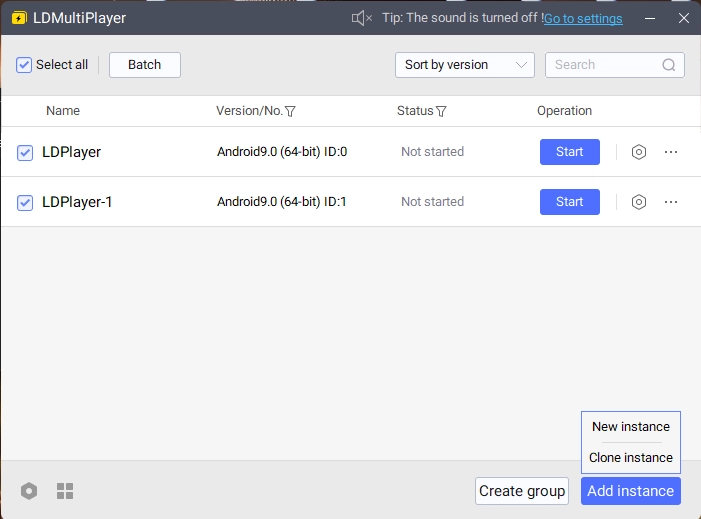The image size is (701, 519).
Task: Click the Batch button
Action: 145,65
